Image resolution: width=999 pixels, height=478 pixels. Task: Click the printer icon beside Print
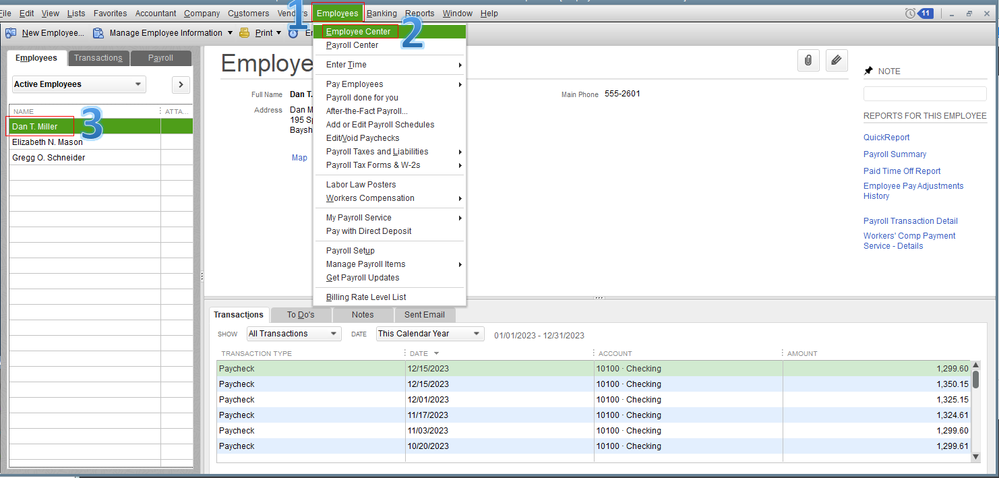(x=244, y=33)
